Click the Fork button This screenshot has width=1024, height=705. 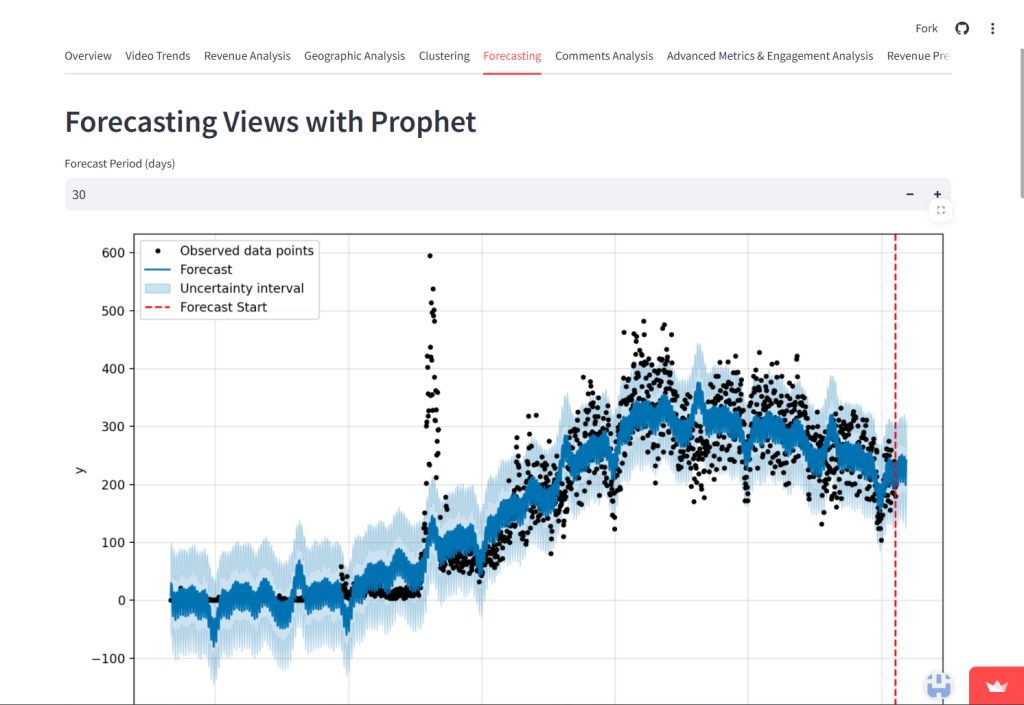click(x=927, y=28)
